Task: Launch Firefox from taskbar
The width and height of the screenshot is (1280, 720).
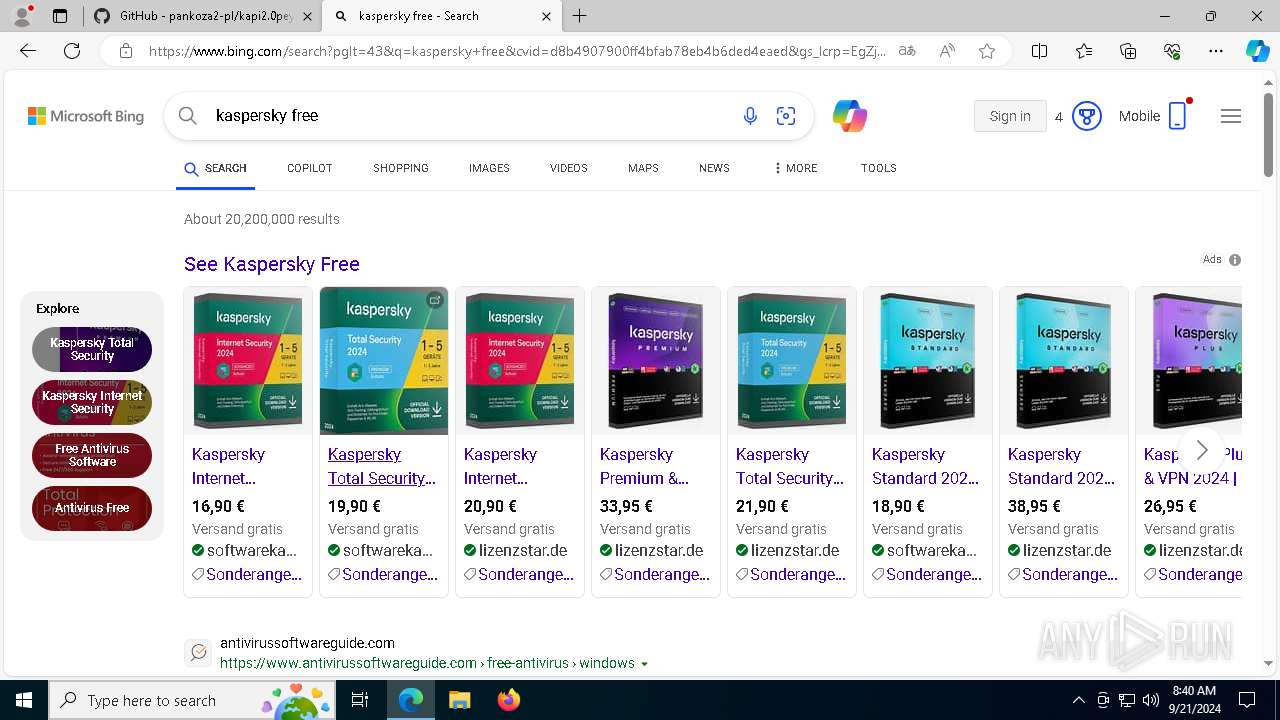Action: pyautogui.click(x=509, y=700)
